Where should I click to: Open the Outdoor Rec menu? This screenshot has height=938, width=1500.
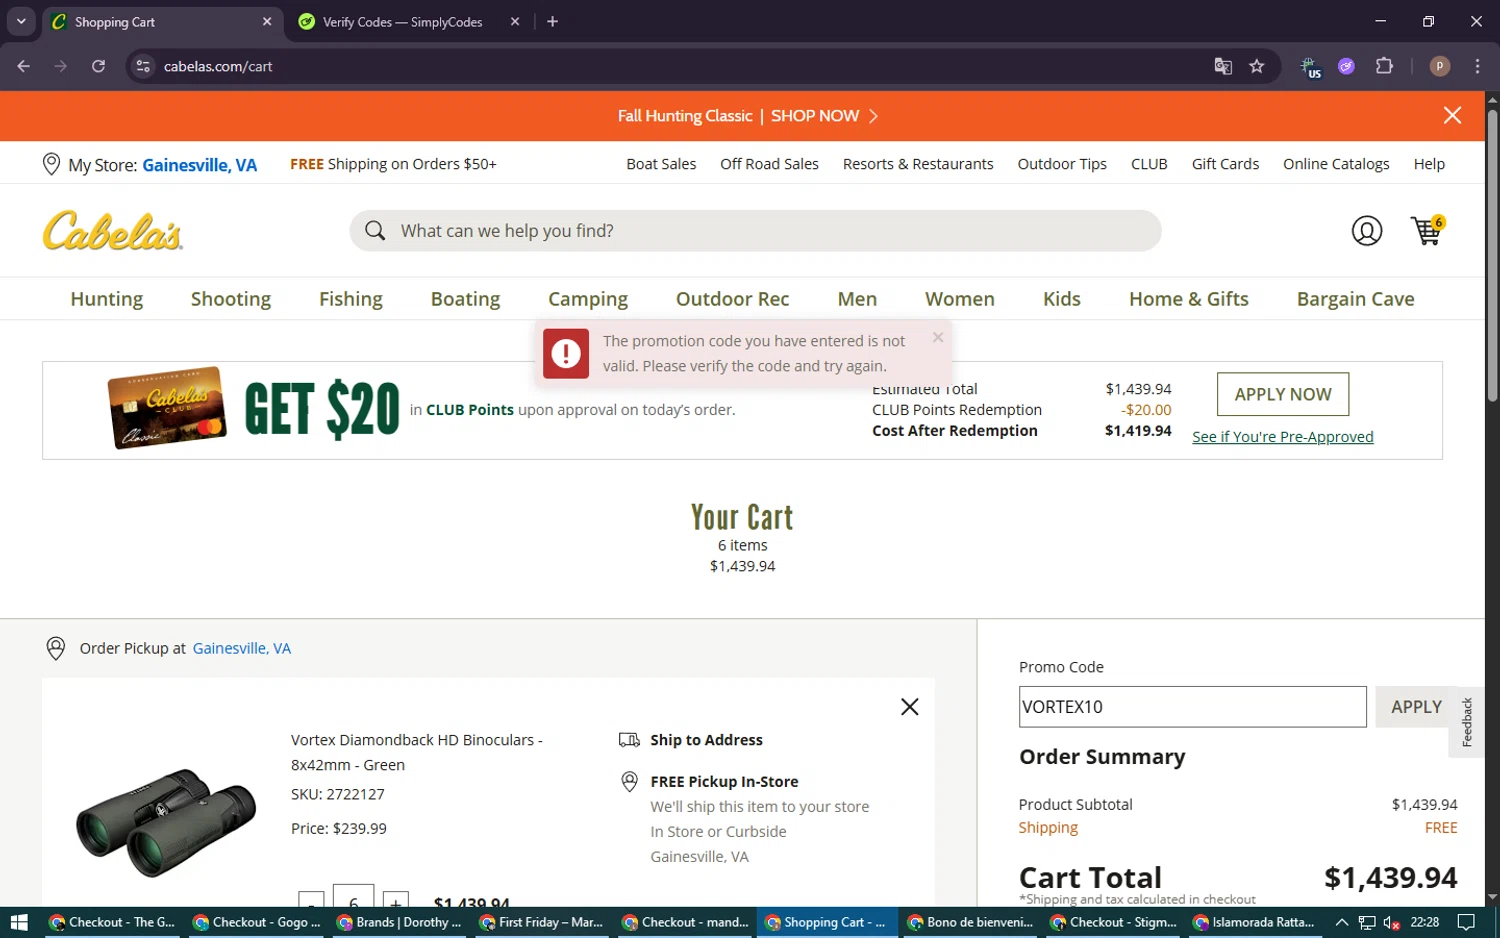tap(733, 299)
